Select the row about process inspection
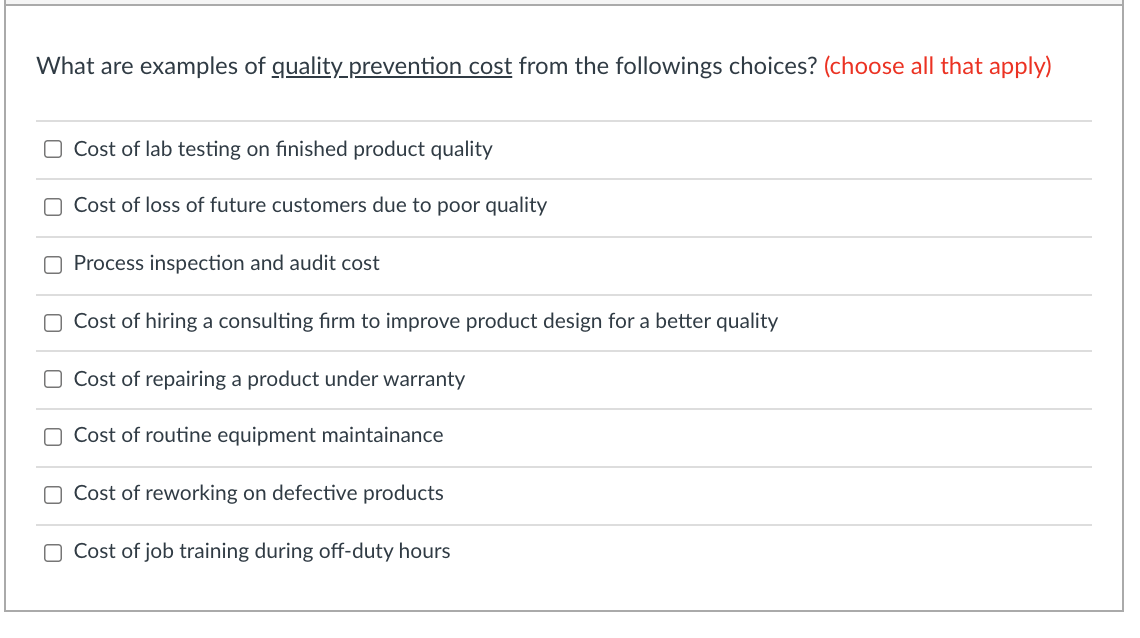The image size is (1140, 638). pos(226,264)
